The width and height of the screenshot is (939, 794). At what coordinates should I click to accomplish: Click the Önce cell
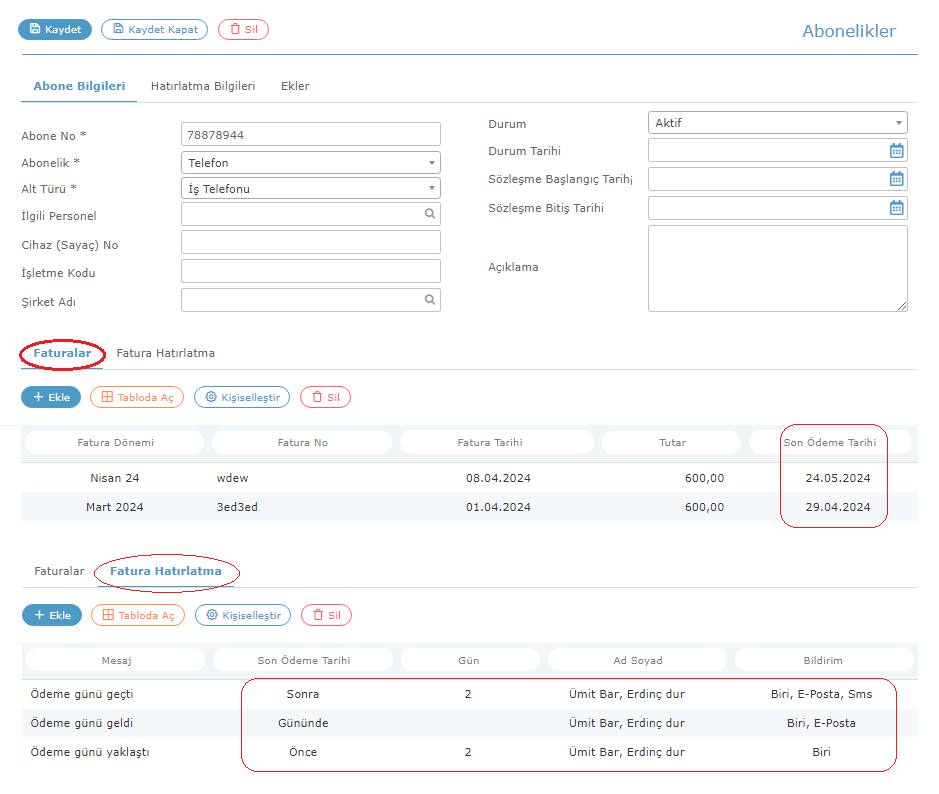(303, 752)
